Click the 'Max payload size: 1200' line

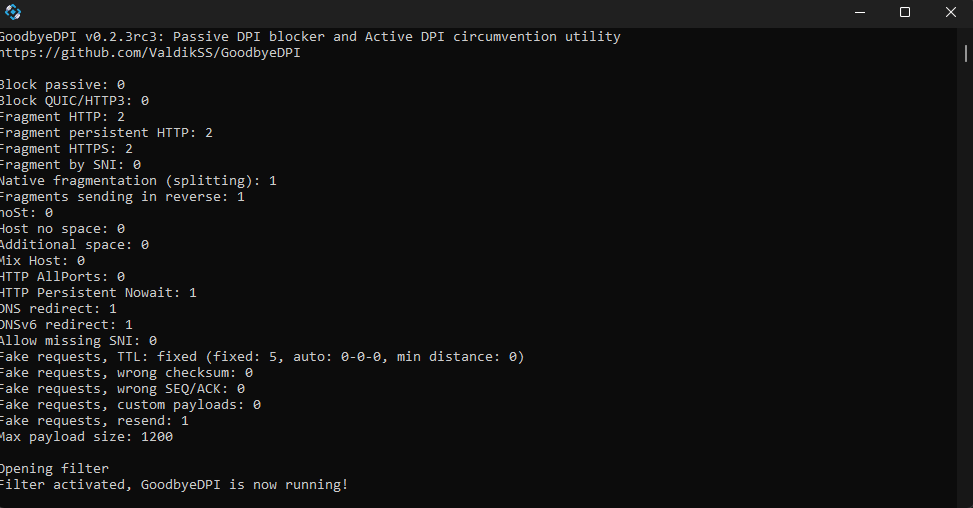(86, 437)
